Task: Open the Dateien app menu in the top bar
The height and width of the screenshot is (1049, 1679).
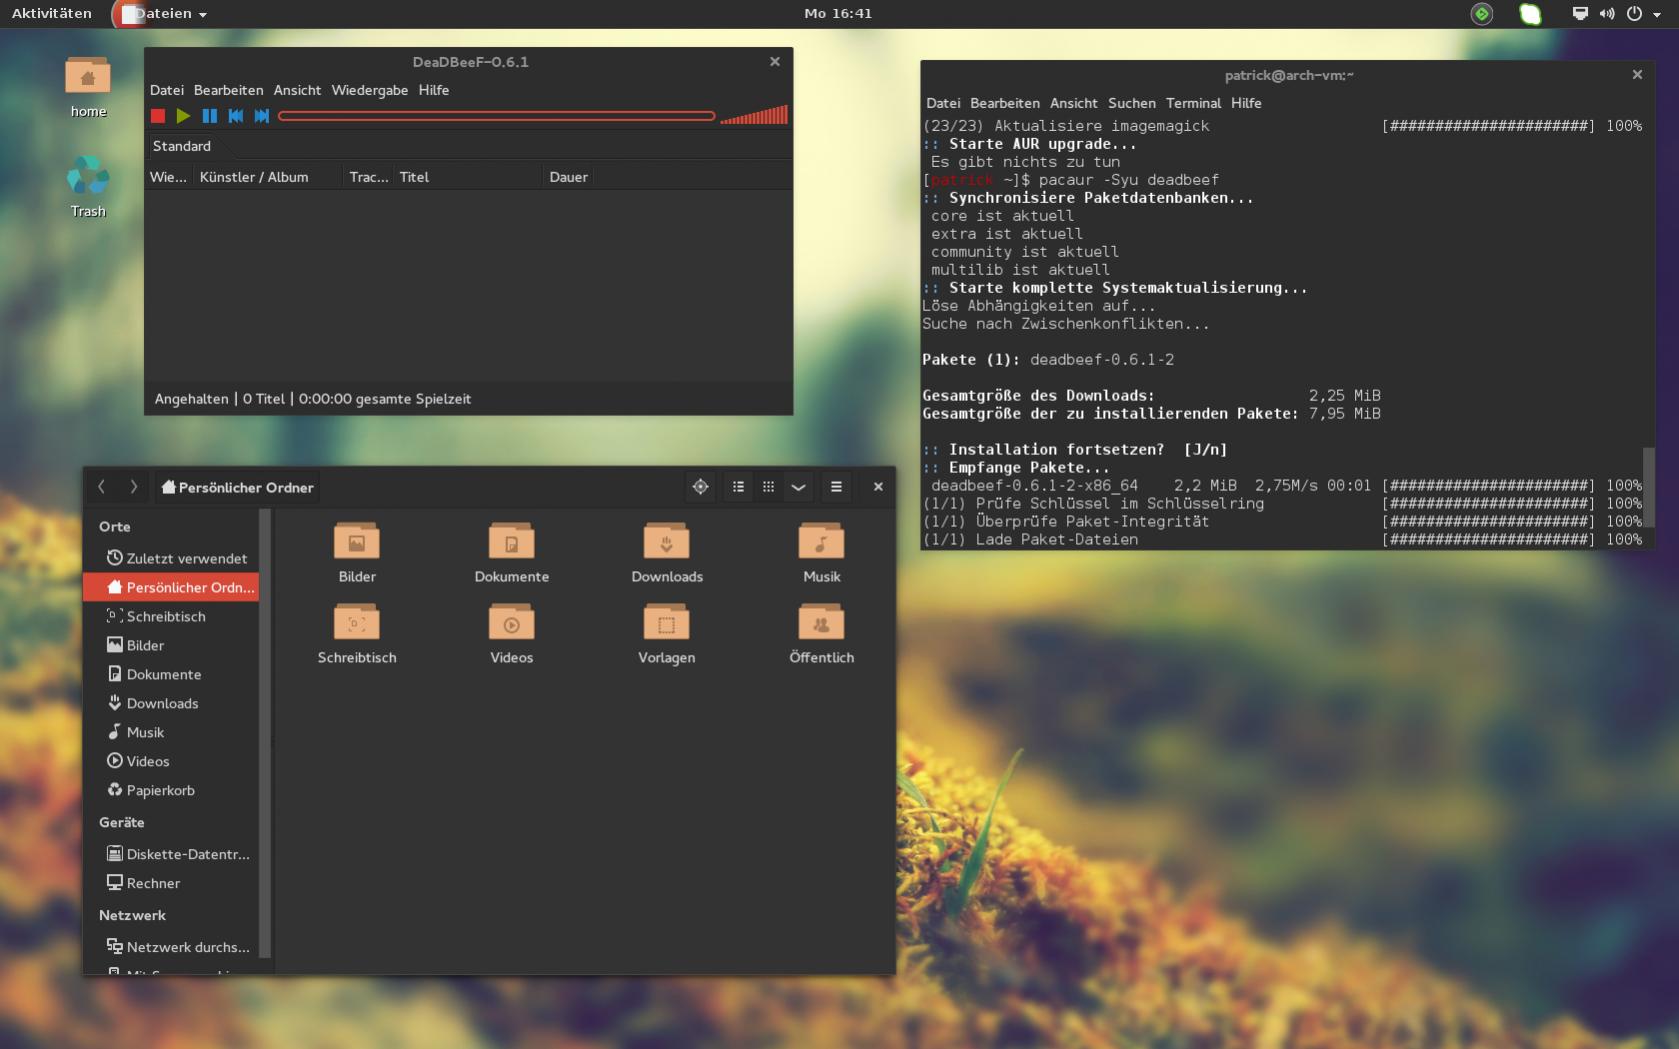Action: tap(163, 13)
